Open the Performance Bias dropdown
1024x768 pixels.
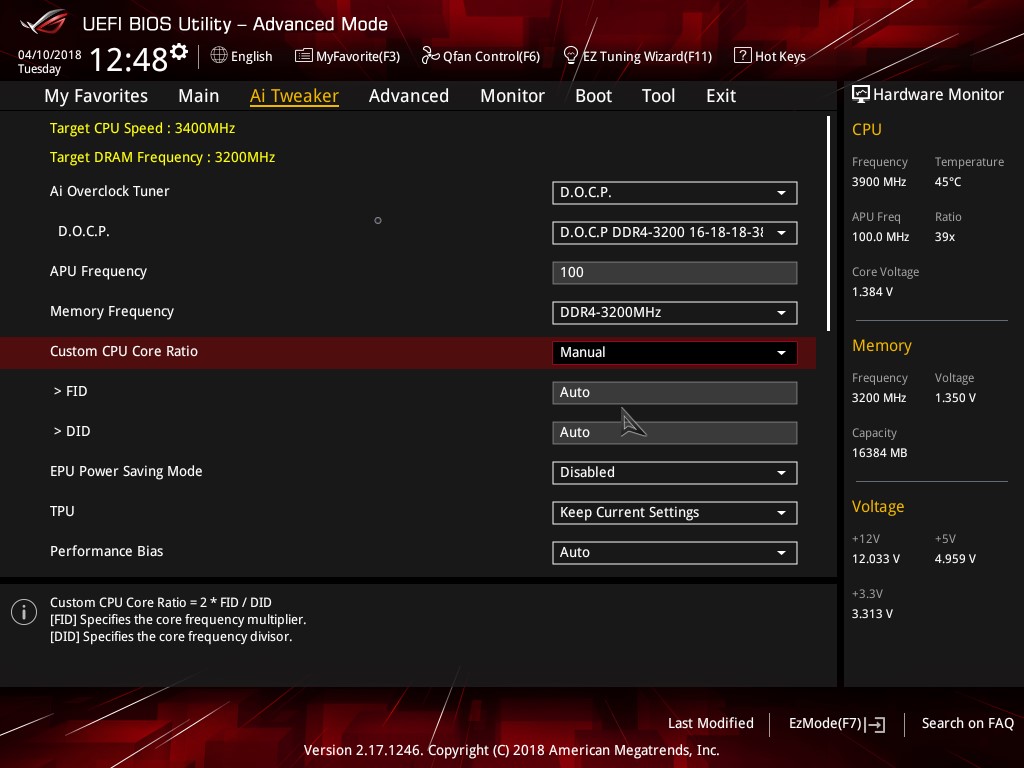[674, 552]
